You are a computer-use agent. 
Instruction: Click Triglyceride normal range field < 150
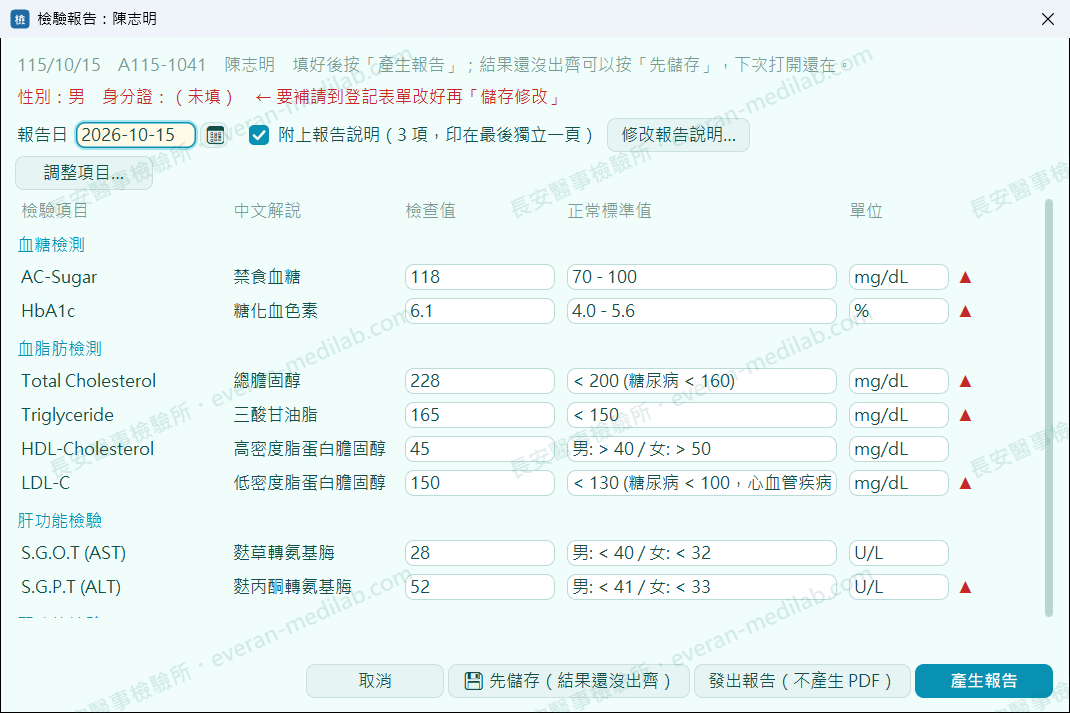coord(702,415)
